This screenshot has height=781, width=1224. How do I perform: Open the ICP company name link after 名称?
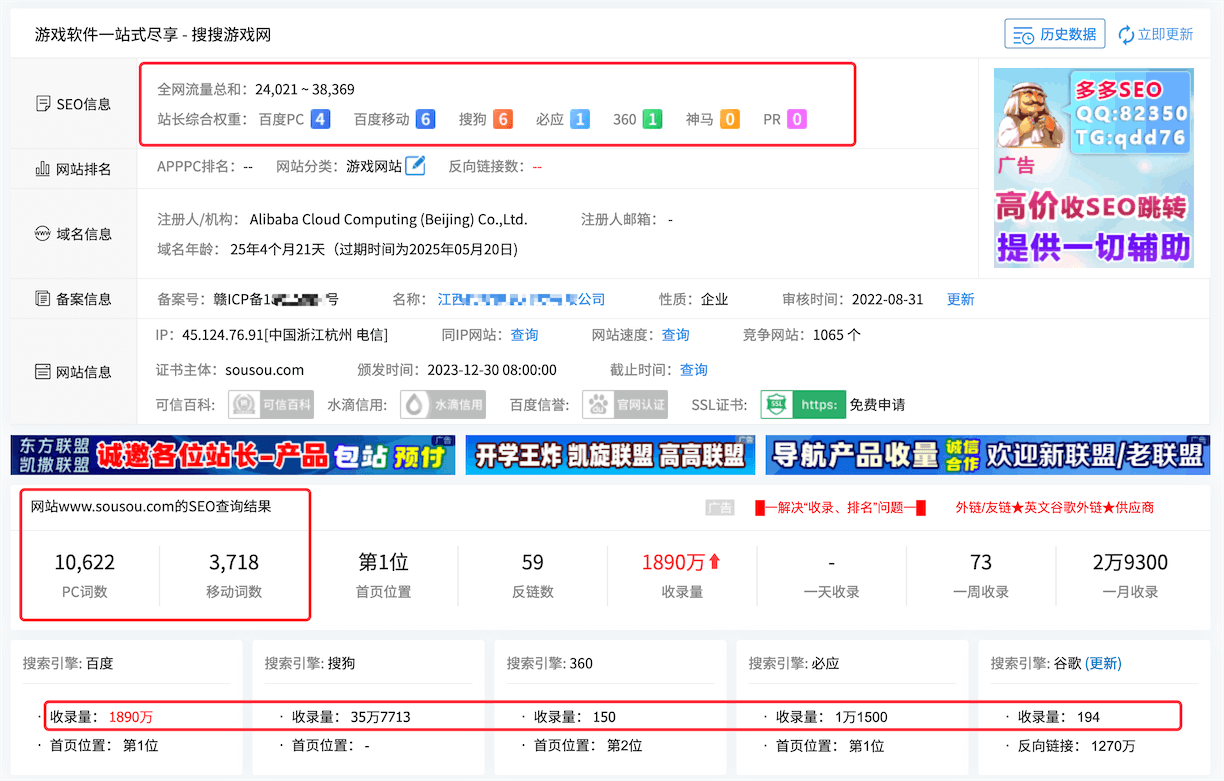click(521, 299)
